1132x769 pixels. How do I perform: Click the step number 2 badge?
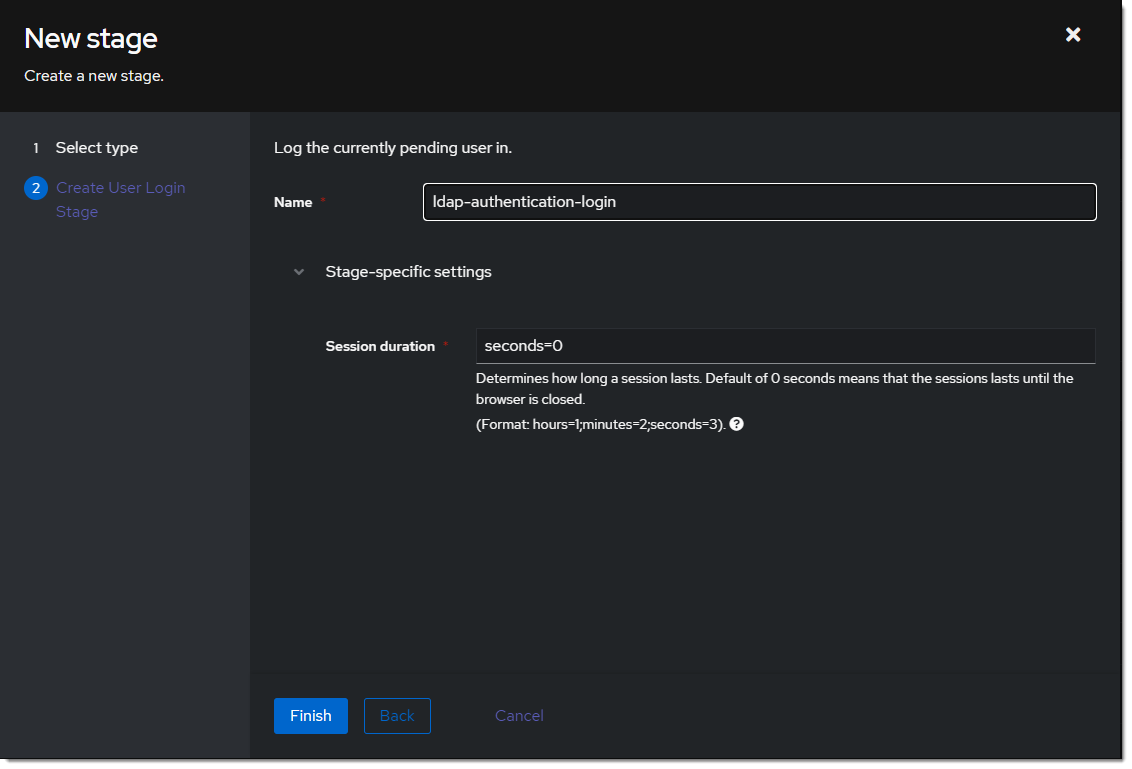(x=36, y=188)
